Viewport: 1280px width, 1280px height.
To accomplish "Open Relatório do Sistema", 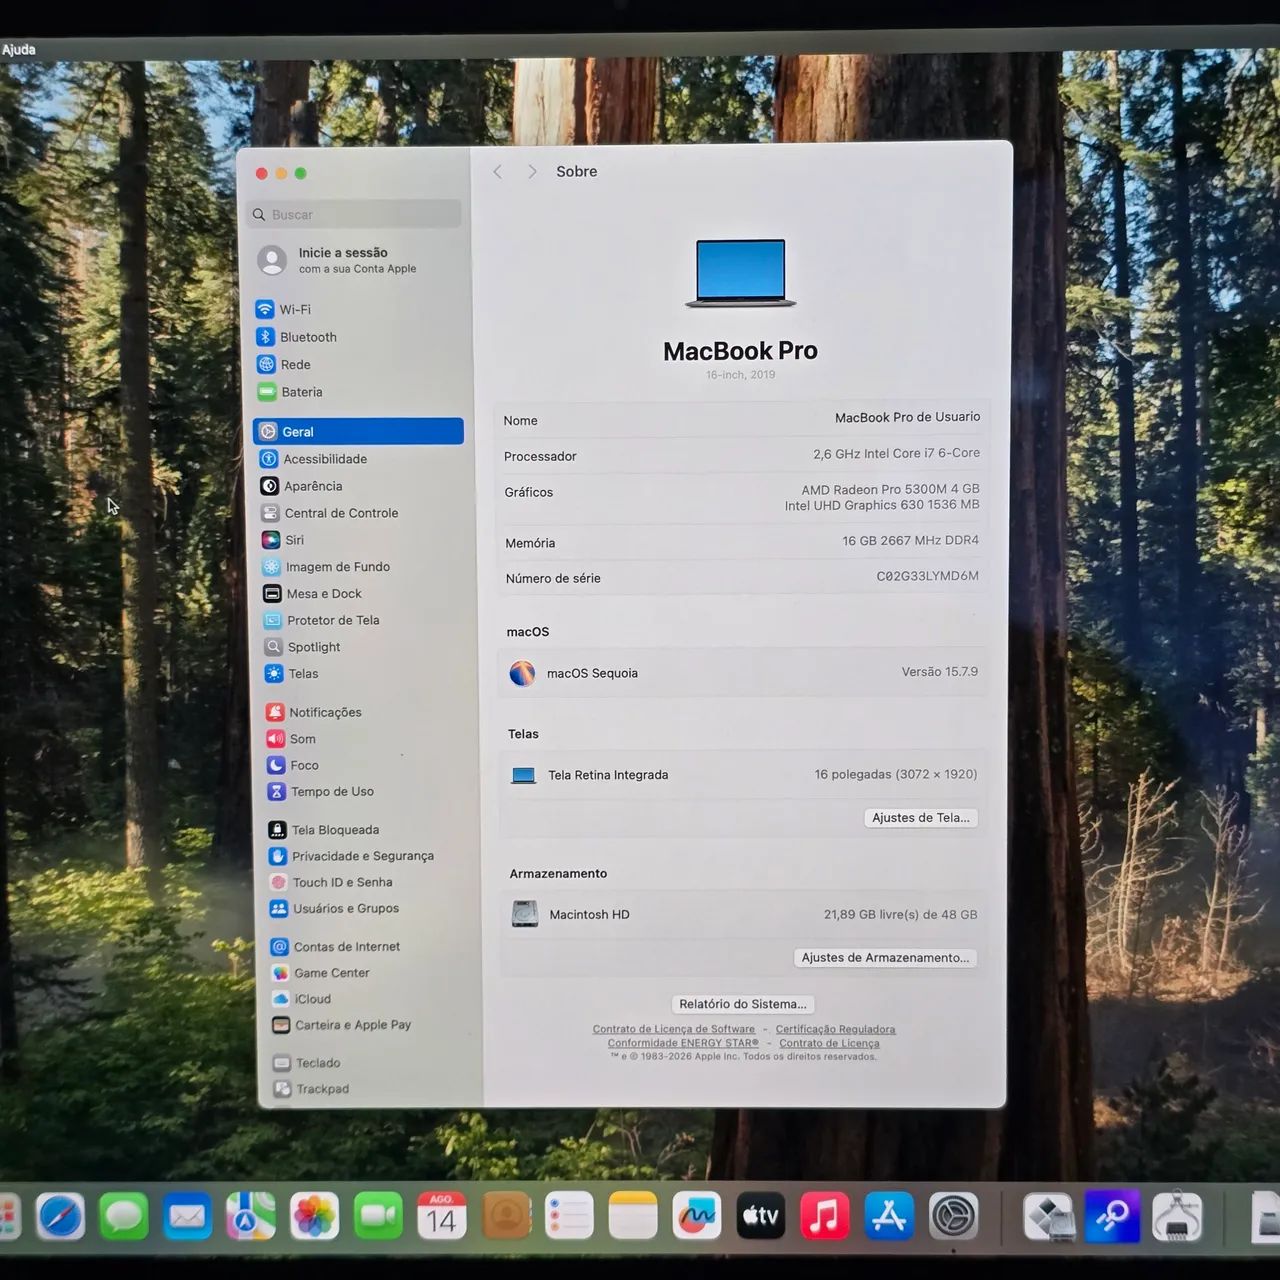I will point(742,1004).
